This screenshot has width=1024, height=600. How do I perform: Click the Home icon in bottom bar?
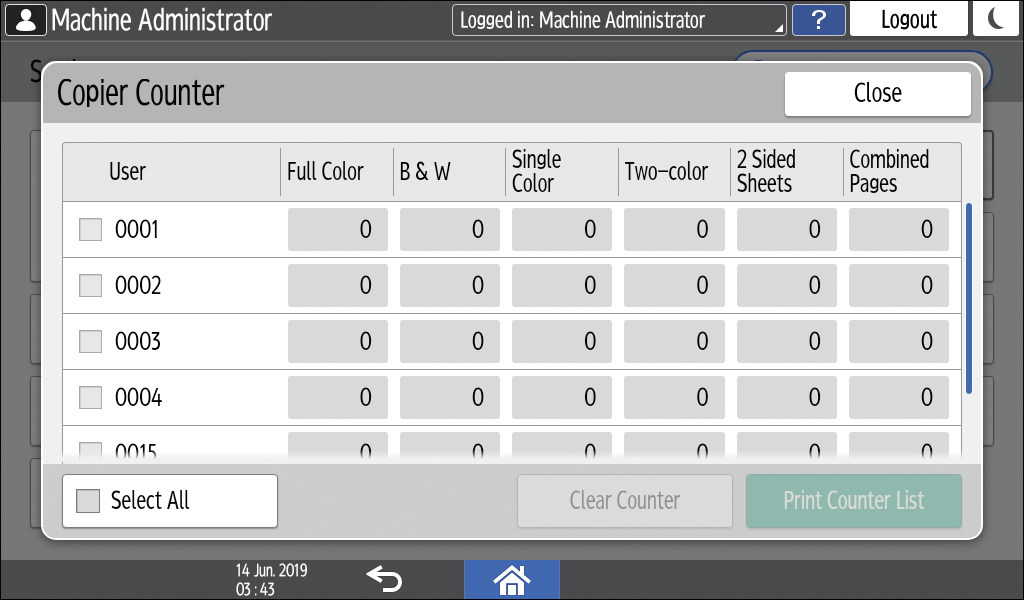tap(512, 579)
